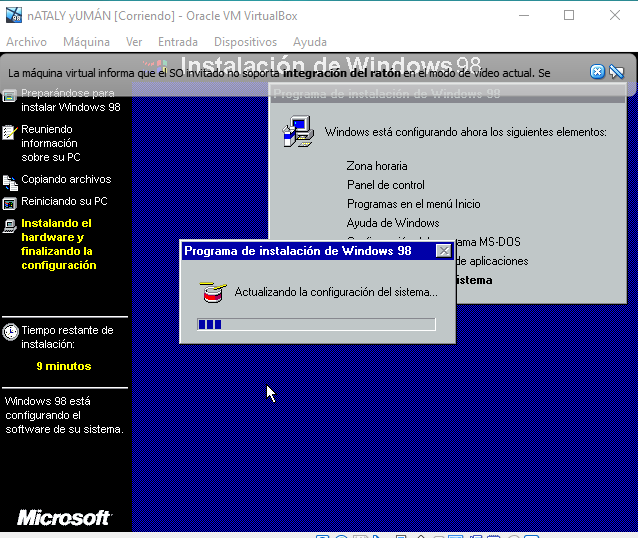This screenshot has width=638, height=538.
Task: Click the Reiniciando su PC step icon
Action: [10, 202]
